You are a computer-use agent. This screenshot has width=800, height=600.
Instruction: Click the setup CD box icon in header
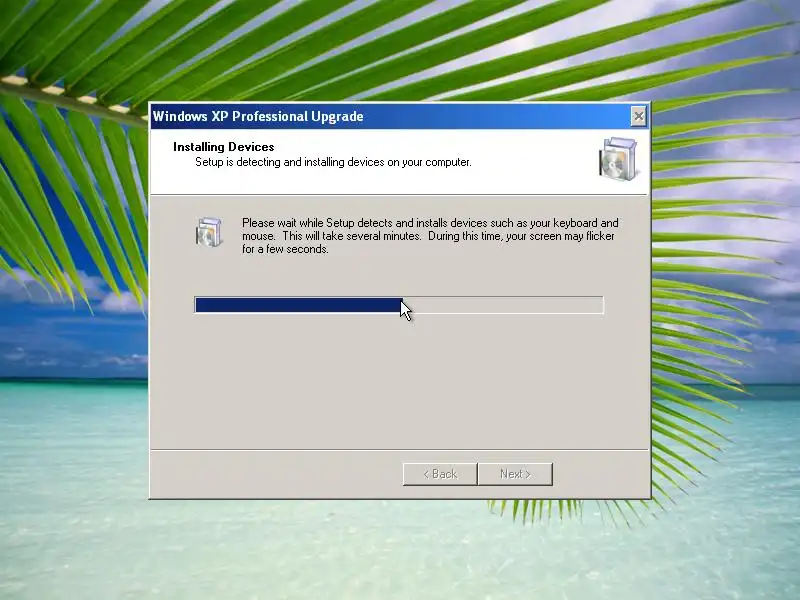(618, 159)
